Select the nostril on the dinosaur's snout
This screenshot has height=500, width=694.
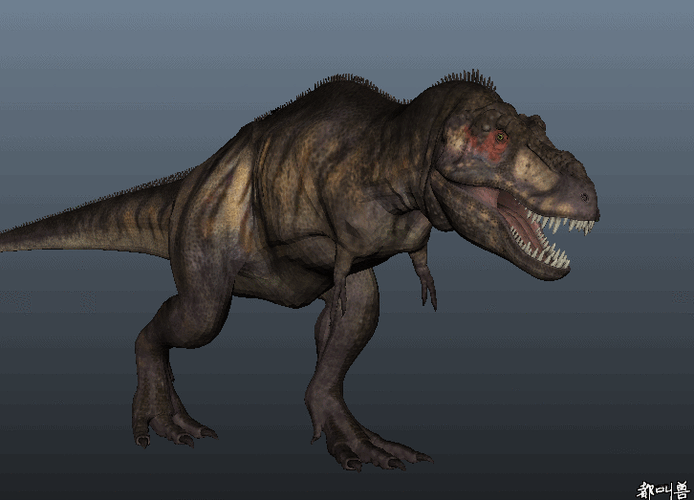coord(584,197)
